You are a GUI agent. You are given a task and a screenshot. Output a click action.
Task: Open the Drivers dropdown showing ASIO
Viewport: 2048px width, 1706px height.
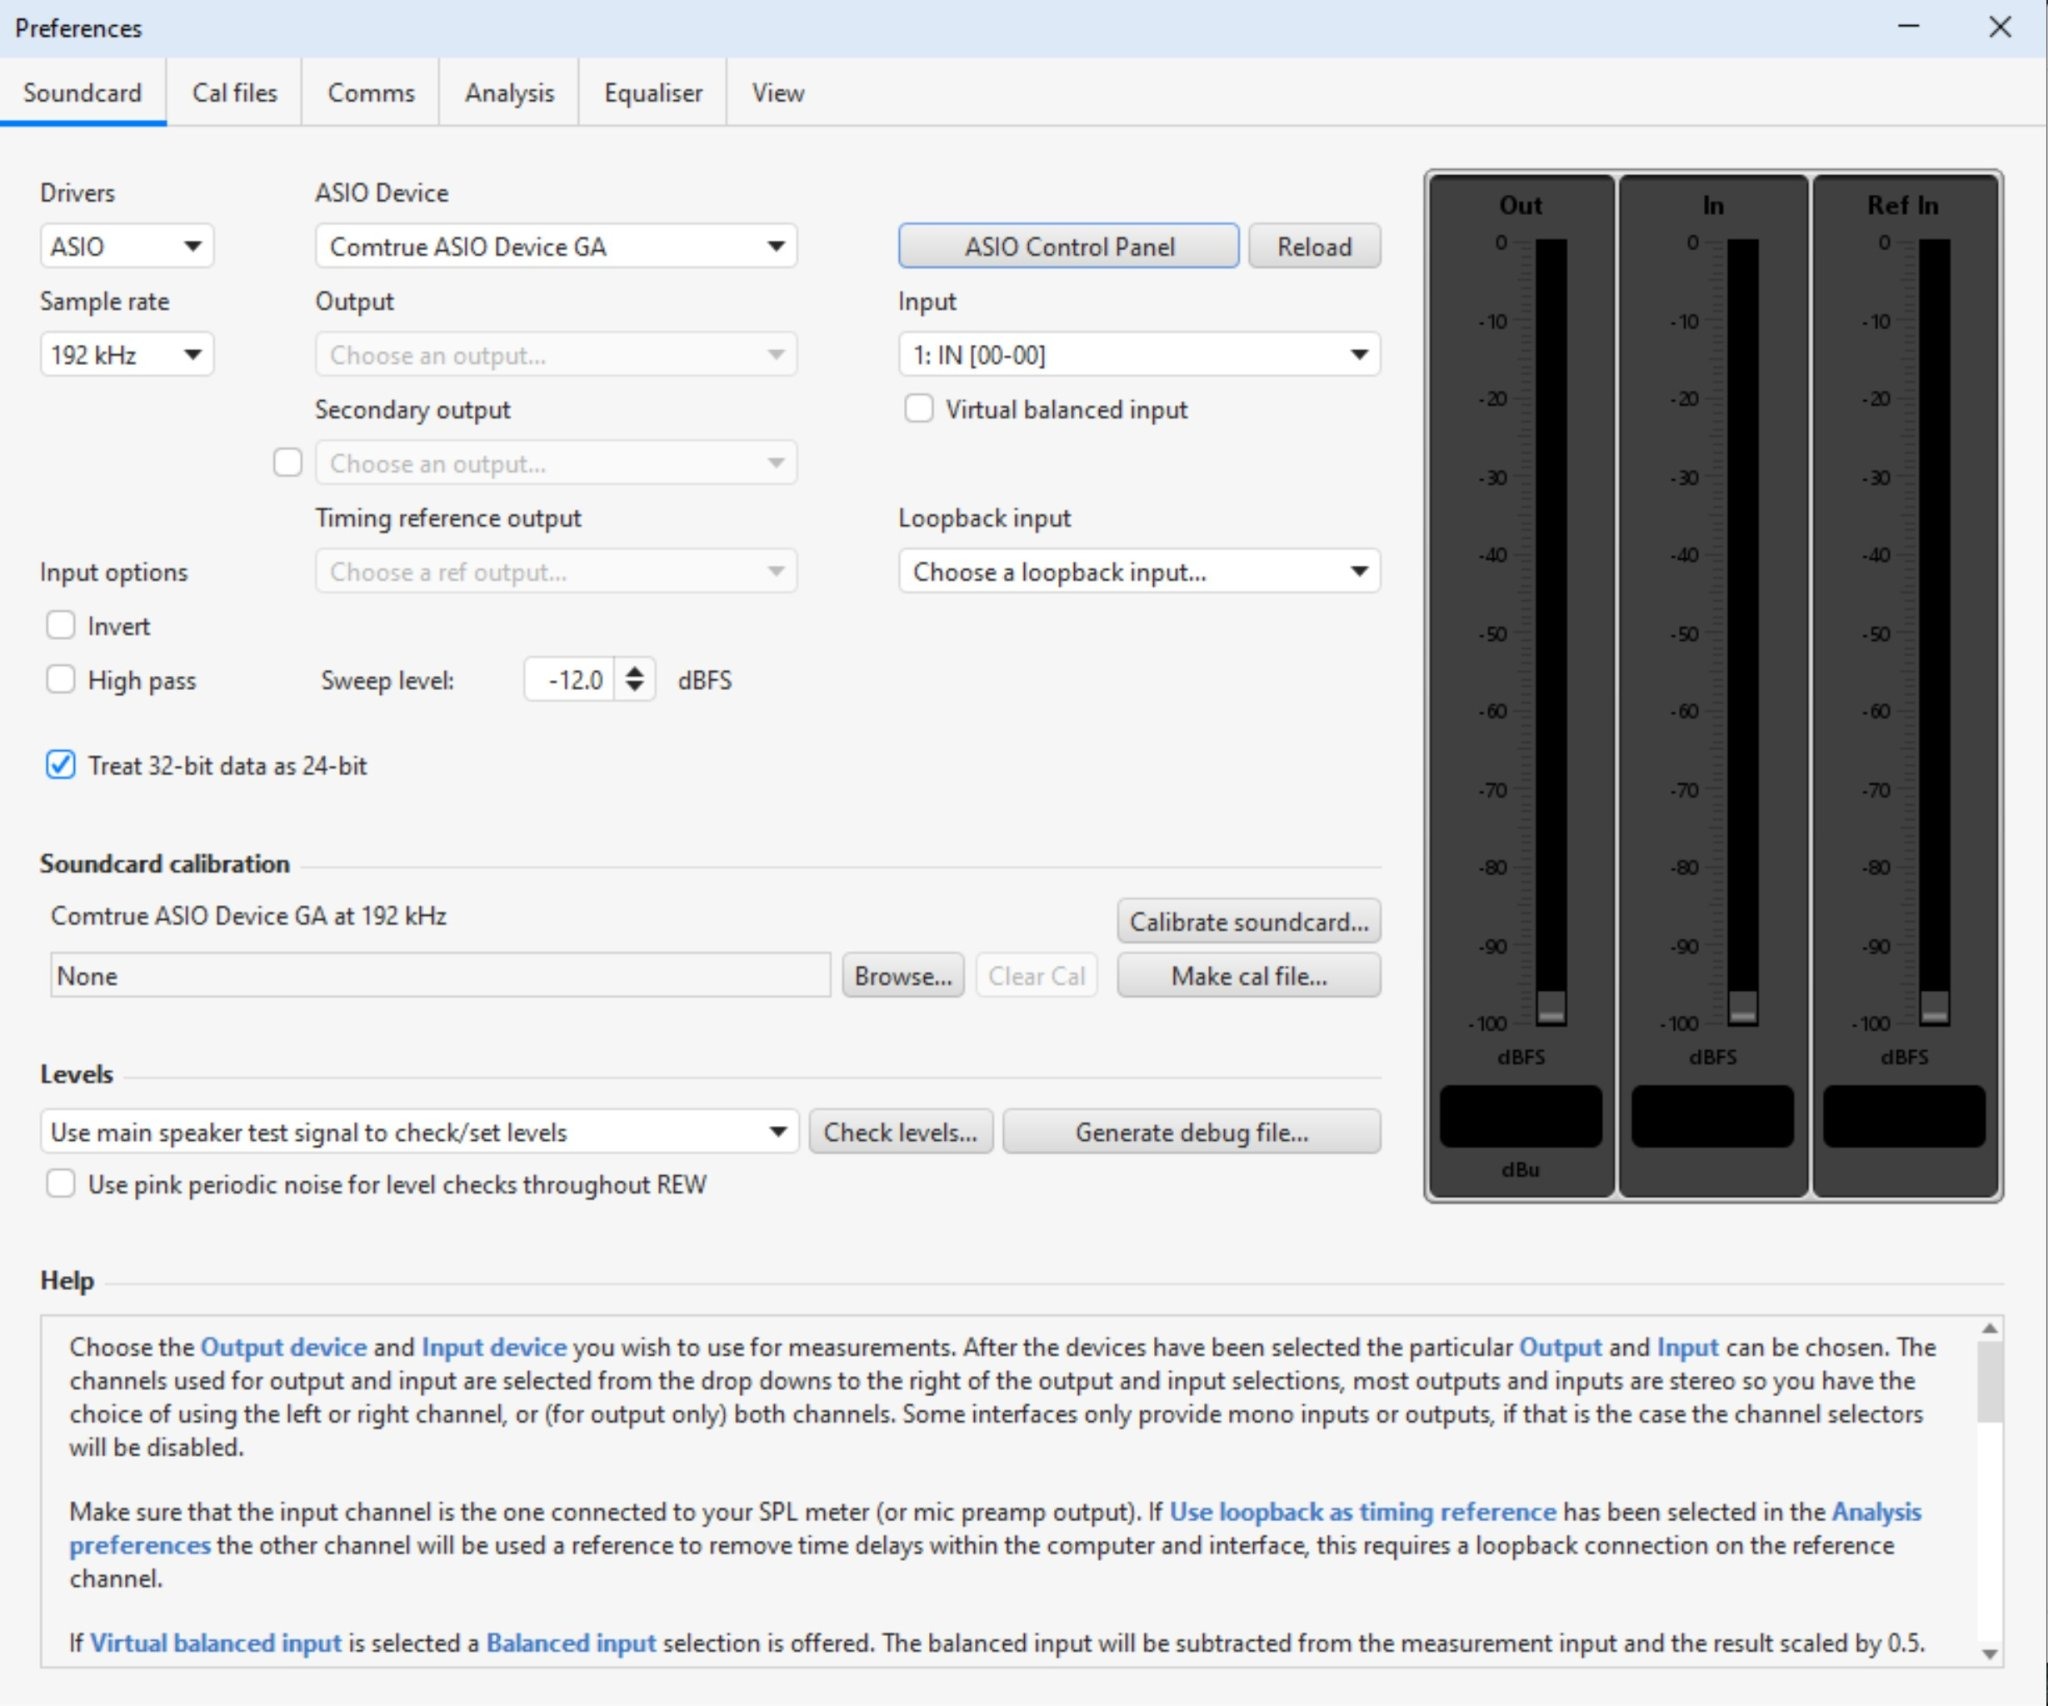127,246
